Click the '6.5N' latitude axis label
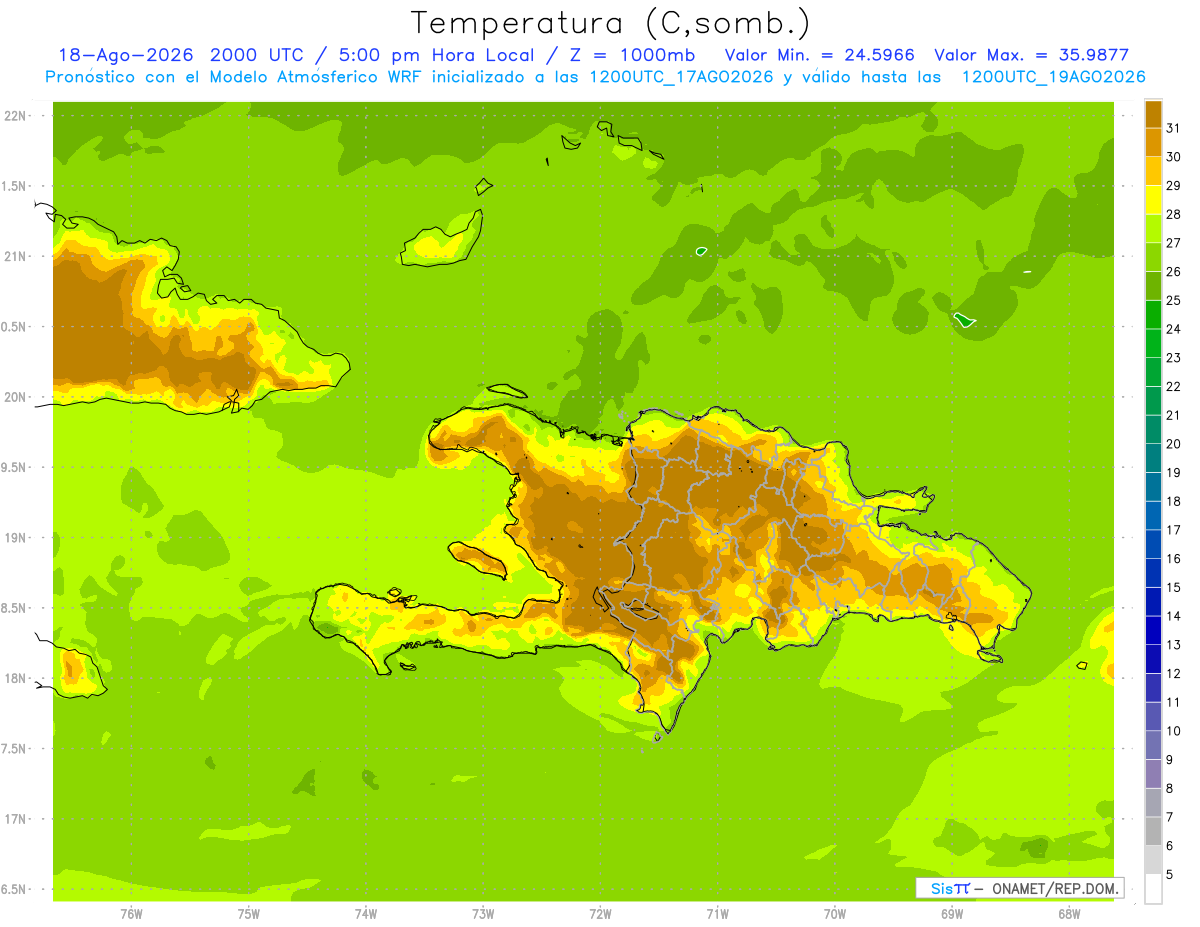This screenshot has width=1200, height=927. pos(14,889)
